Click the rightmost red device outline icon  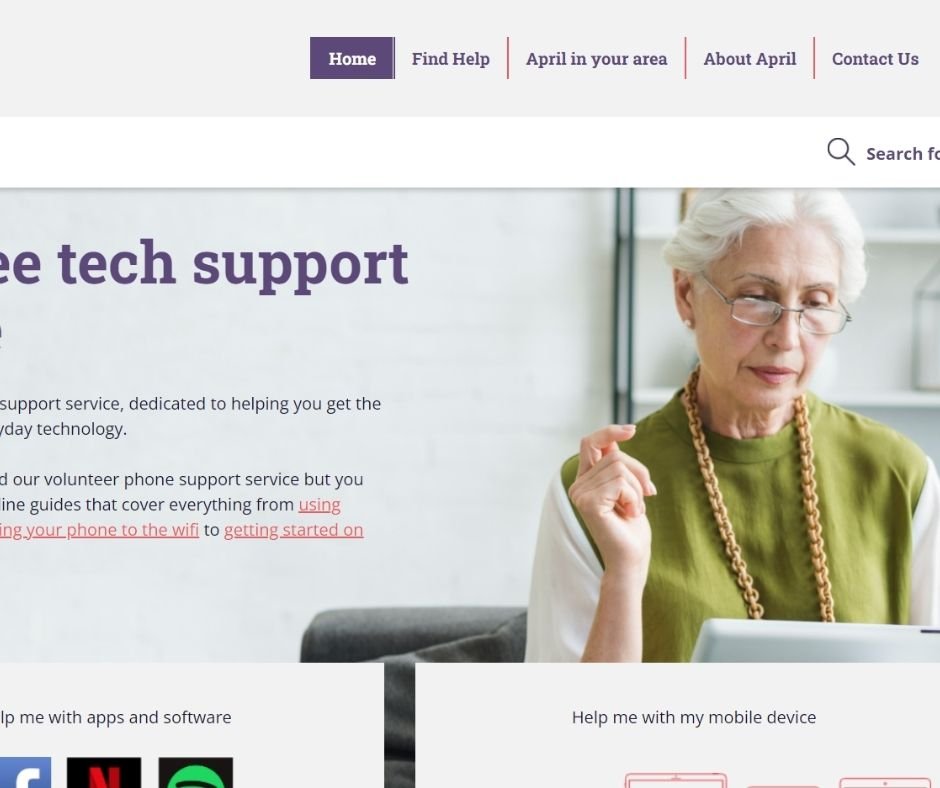pyautogui.click(x=885, y=783)
